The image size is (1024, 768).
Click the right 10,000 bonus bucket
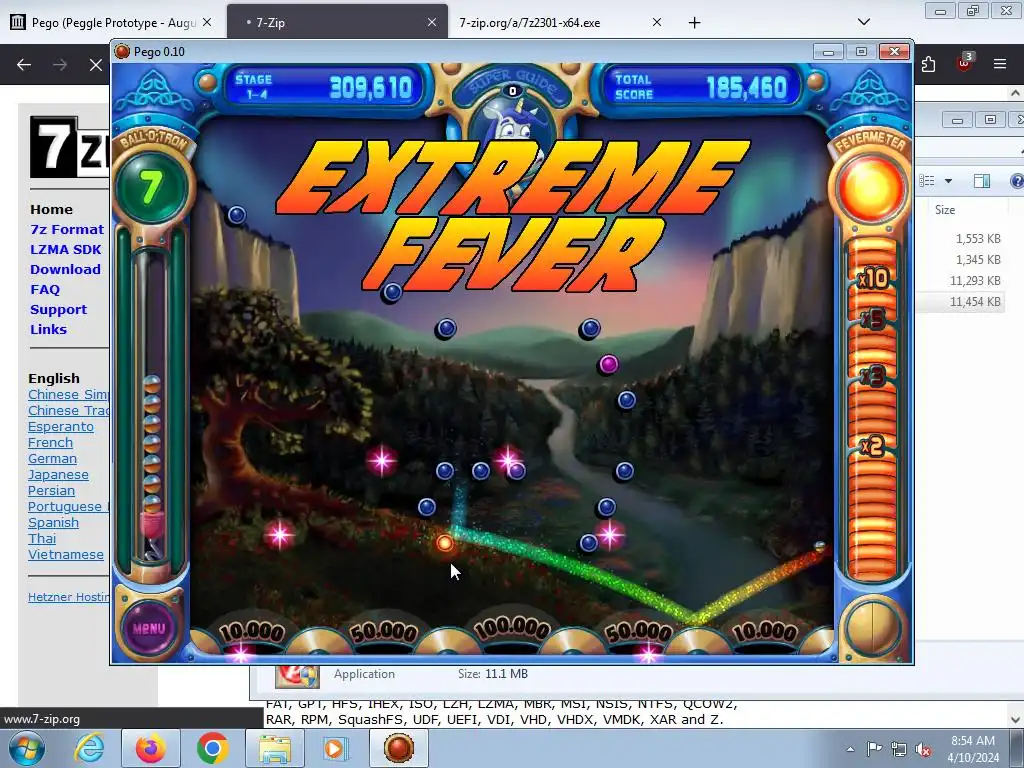pyautogui.click(x=765, y=633)
